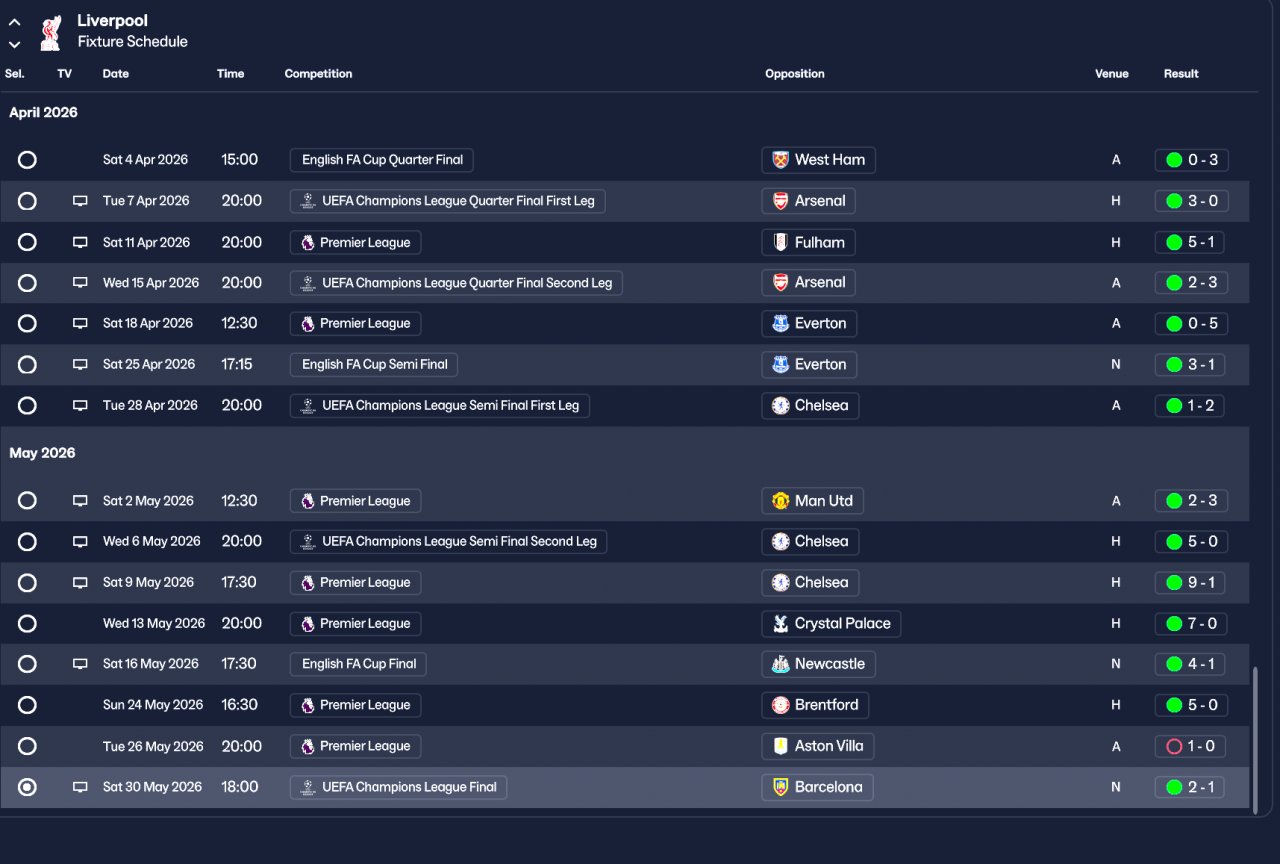
Task: Sort fixtures by the Venue column header
Action: [x=1112, y=74]
